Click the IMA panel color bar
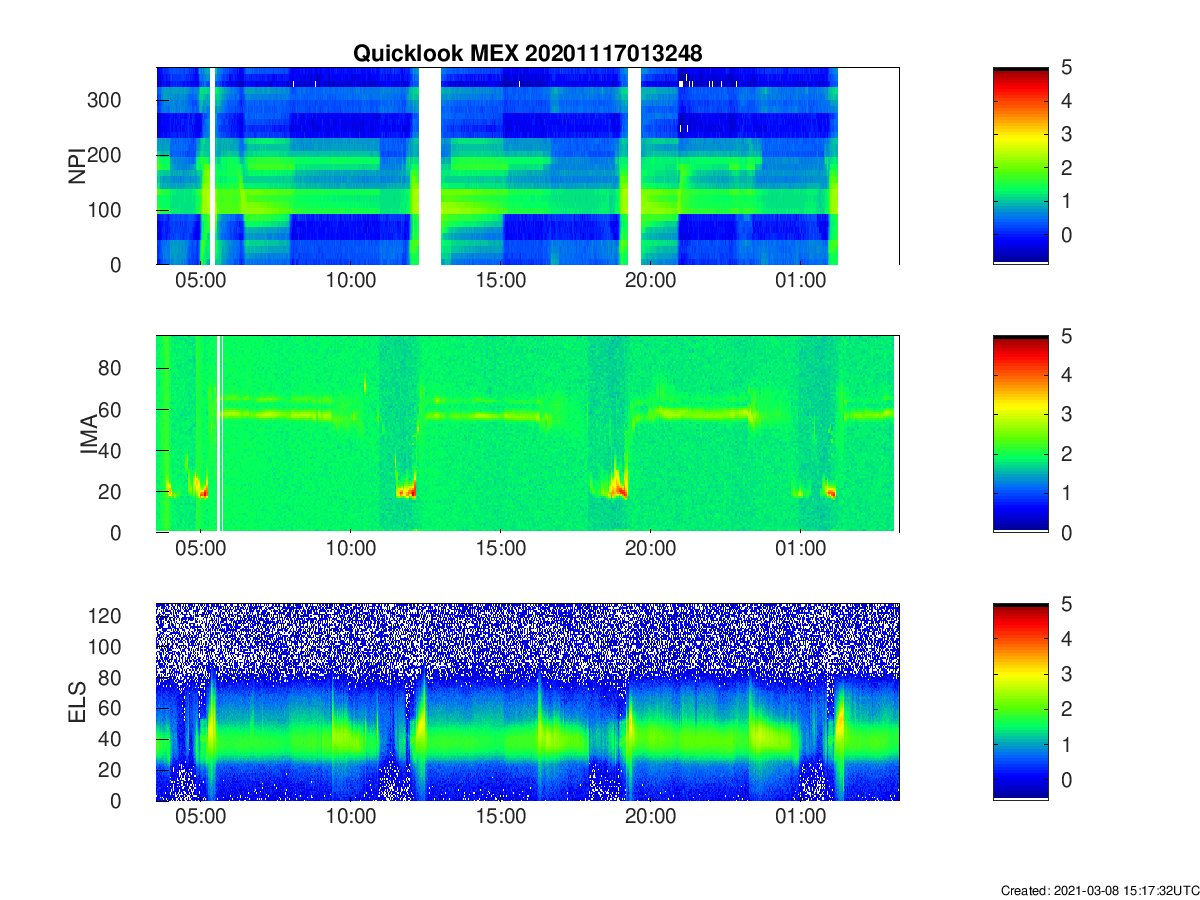The image size is (1200, 900). [1020, 434]
